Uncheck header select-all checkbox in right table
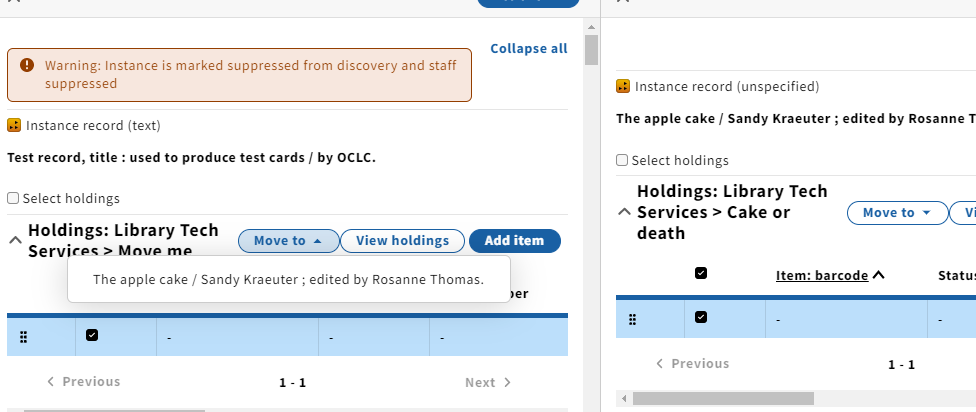Screen dimensions: 976x412 (x=701, y=273)
